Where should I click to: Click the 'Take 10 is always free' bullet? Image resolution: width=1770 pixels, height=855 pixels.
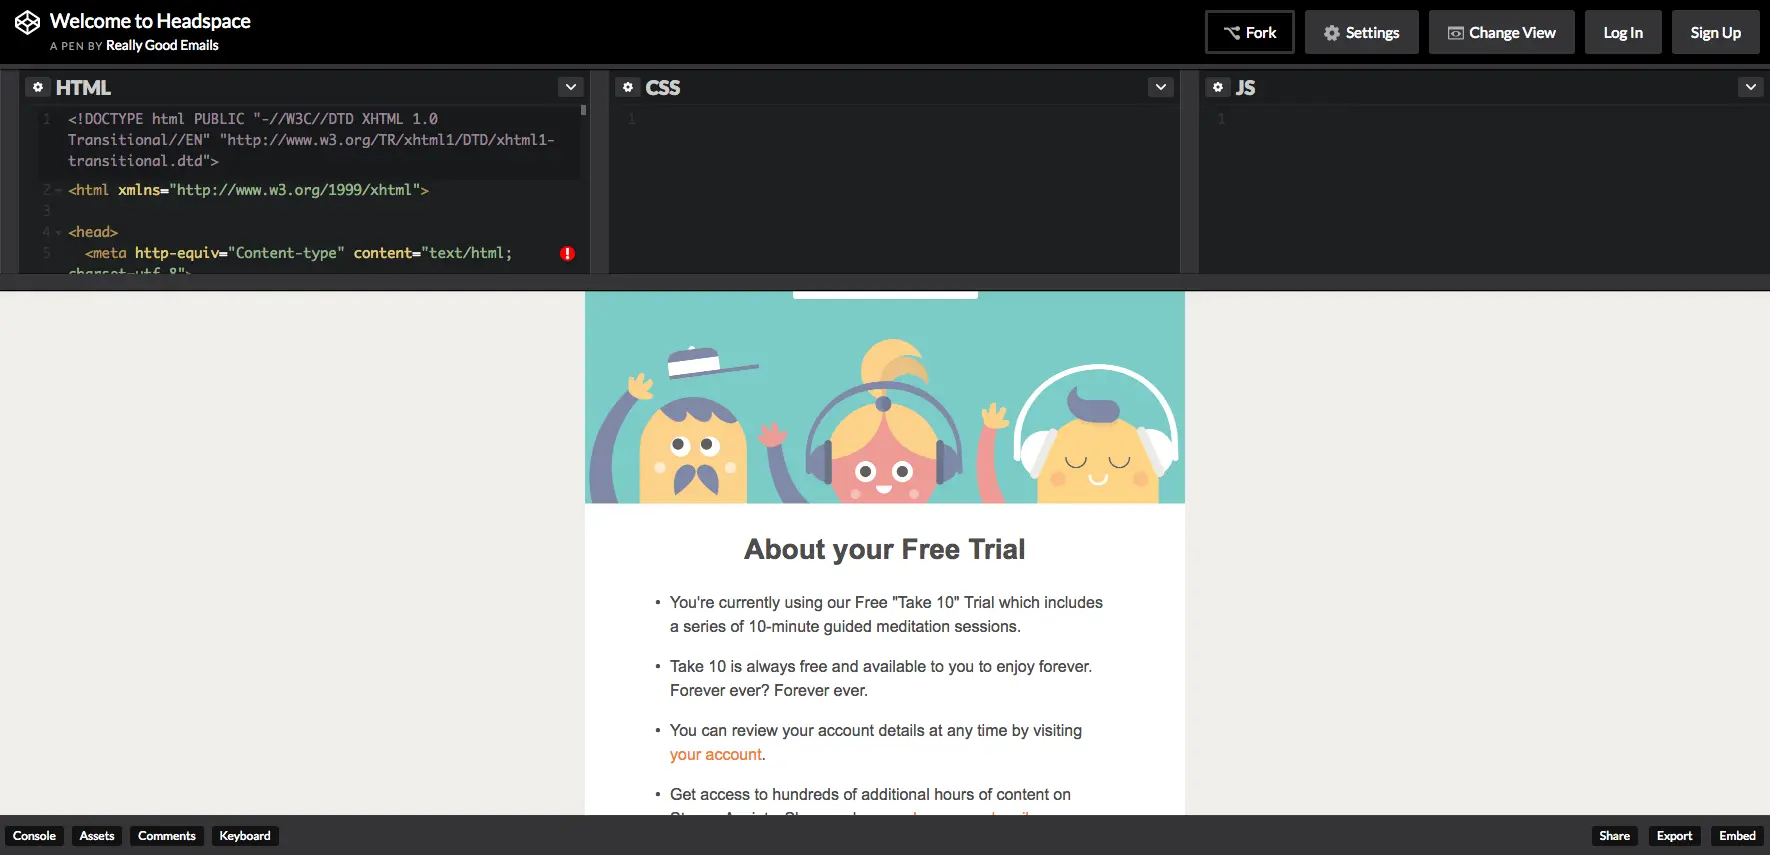click(x=881, y=679)
